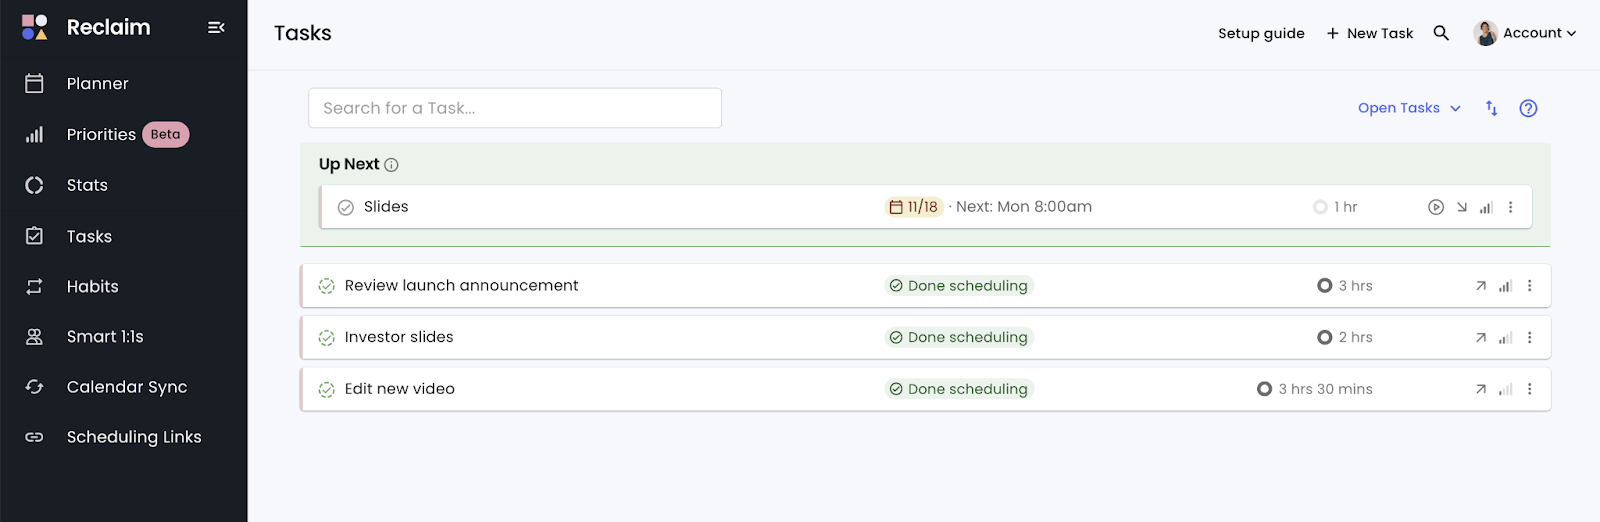Start the Slides task with play icon
Screen dimensions: 1600x522
tap(1436, 207)
